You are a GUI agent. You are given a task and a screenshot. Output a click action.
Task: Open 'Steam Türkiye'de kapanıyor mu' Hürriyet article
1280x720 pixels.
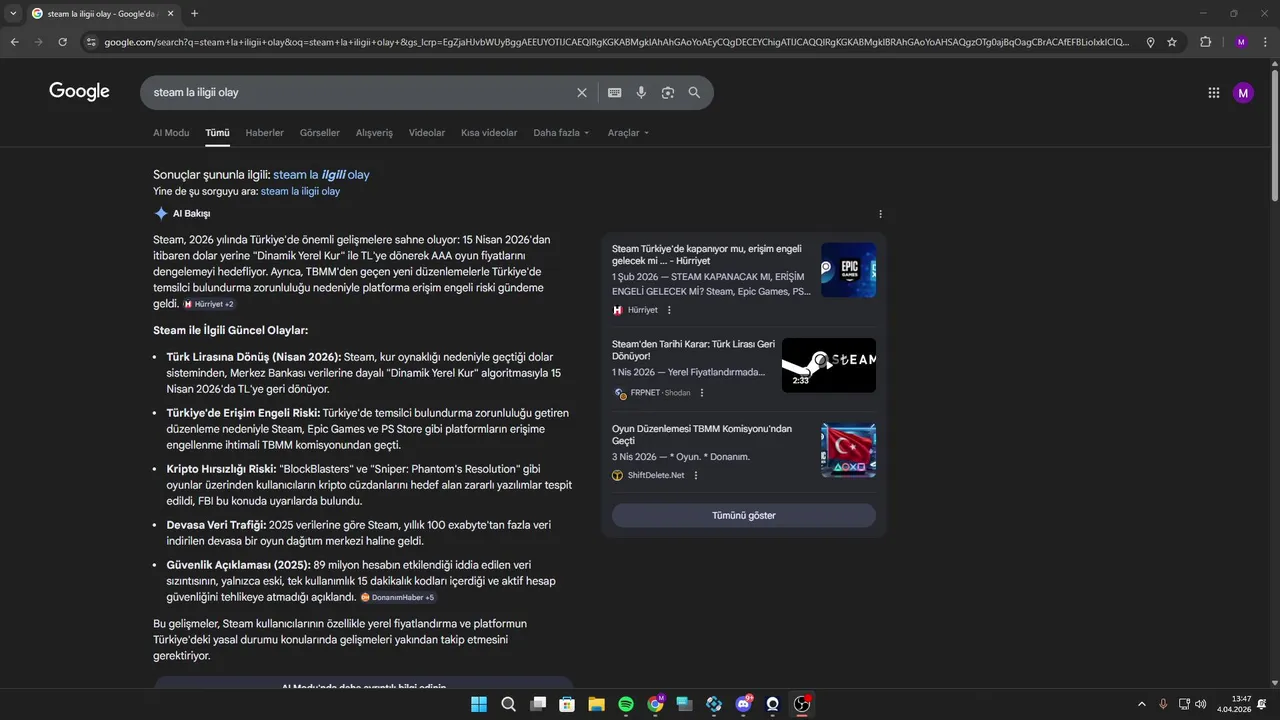point(707,255)
